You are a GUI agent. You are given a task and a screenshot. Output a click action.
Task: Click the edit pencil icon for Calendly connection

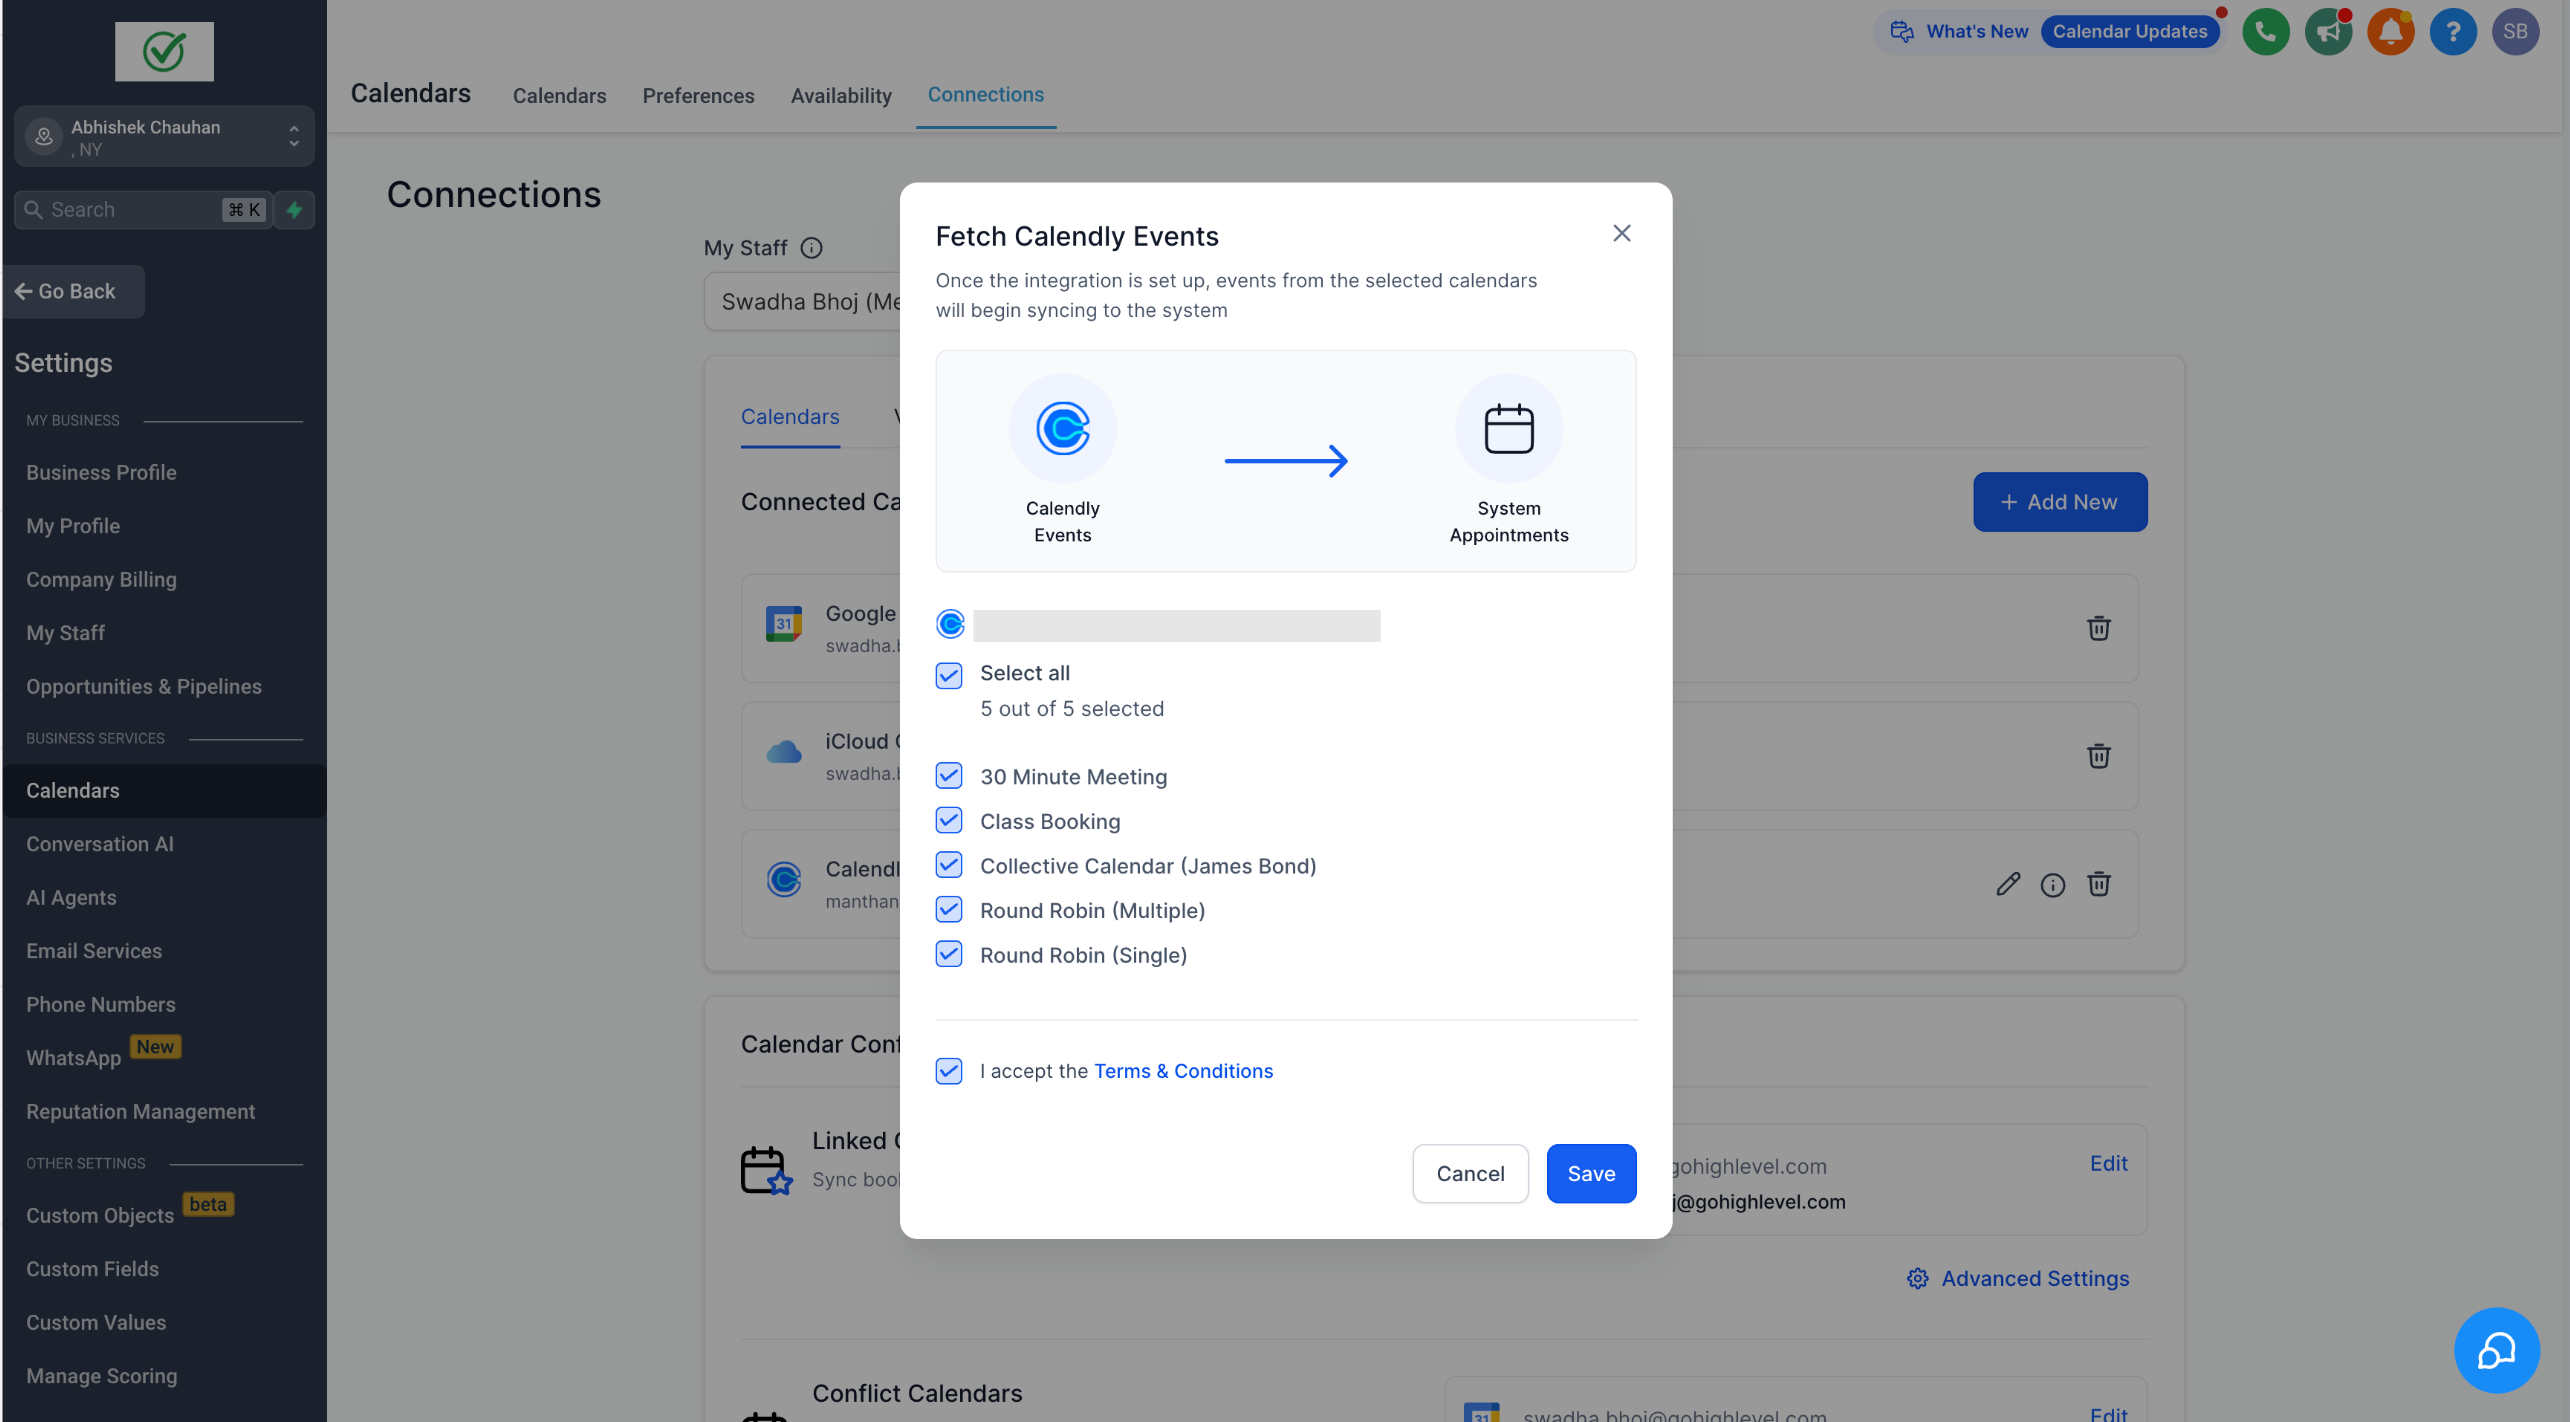[2008, 884]
